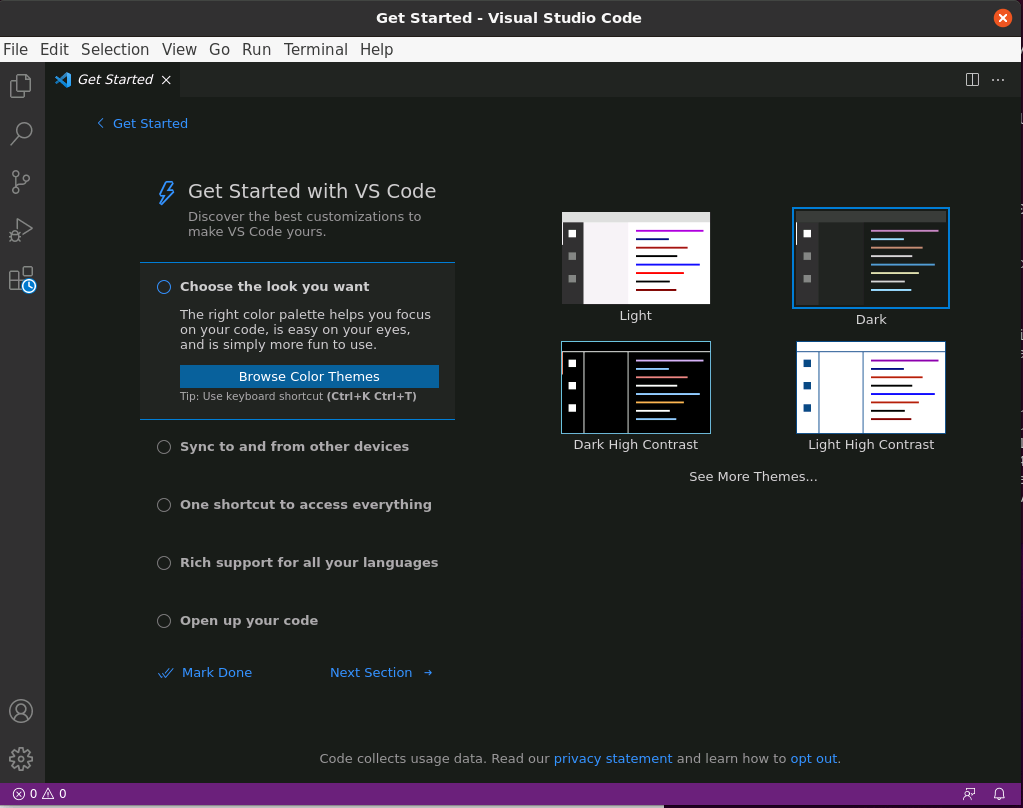This screenshot has width=1023, height=808.
Task: Open the Edit menu
Action: click(54, 50)
